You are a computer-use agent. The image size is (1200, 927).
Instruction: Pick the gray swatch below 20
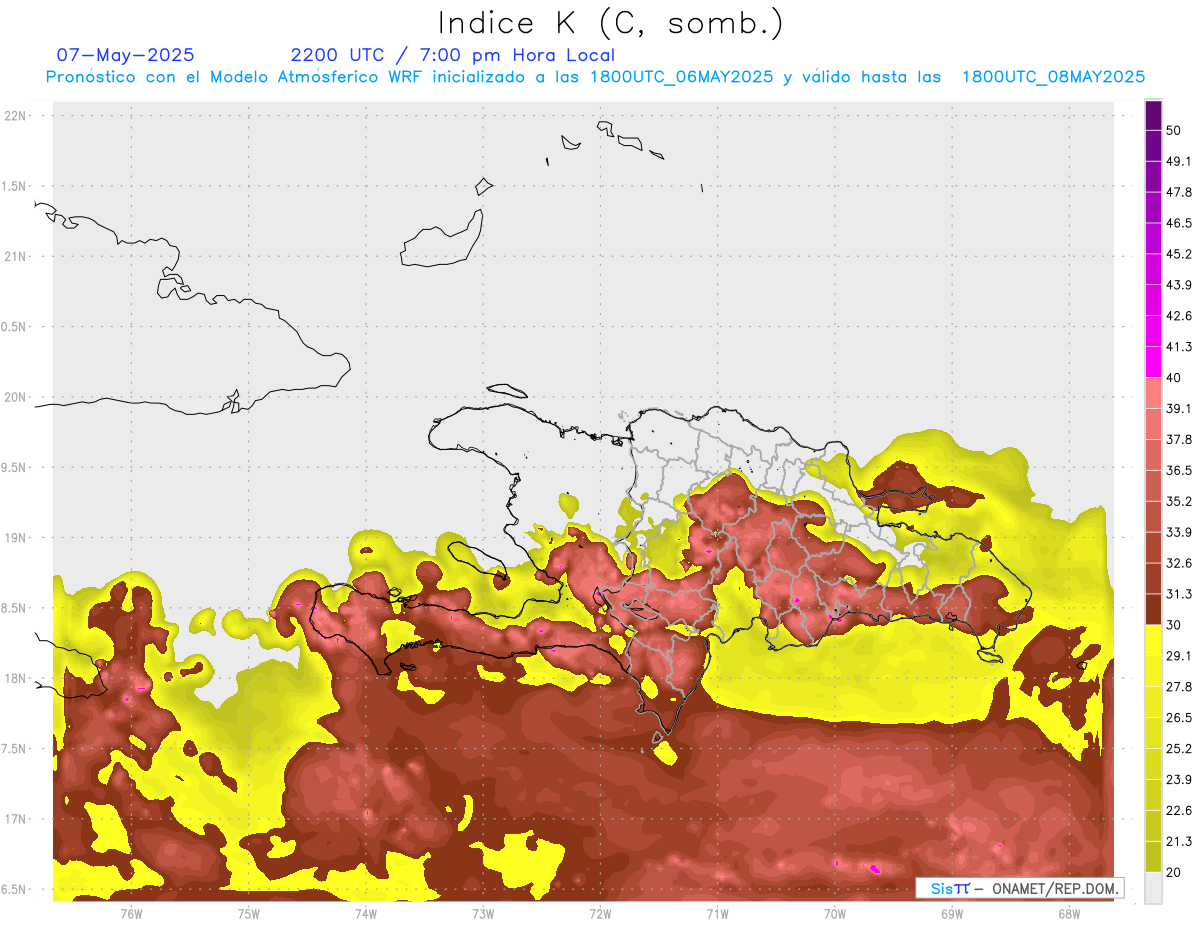1153,888
